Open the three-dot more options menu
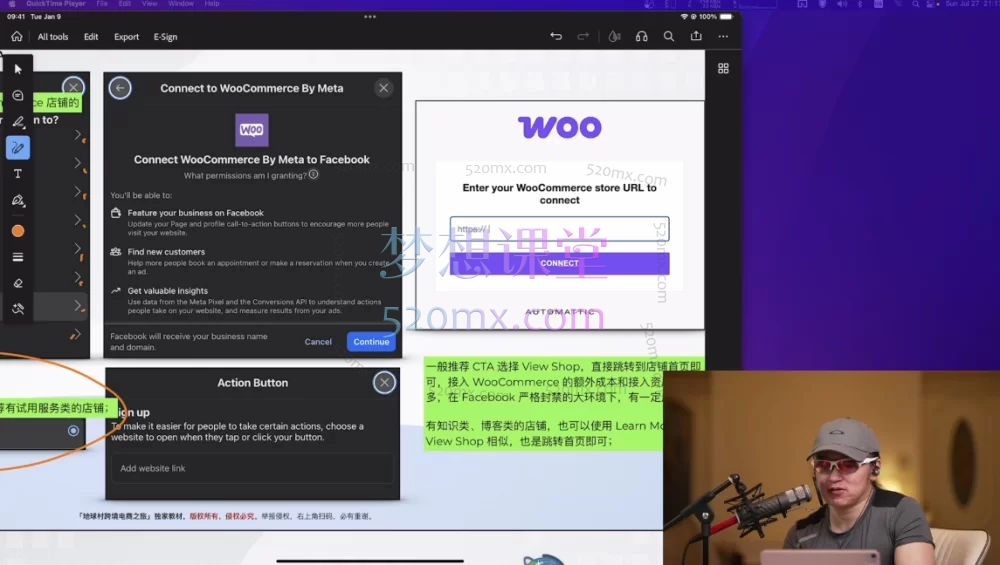 tap(723, 37)
